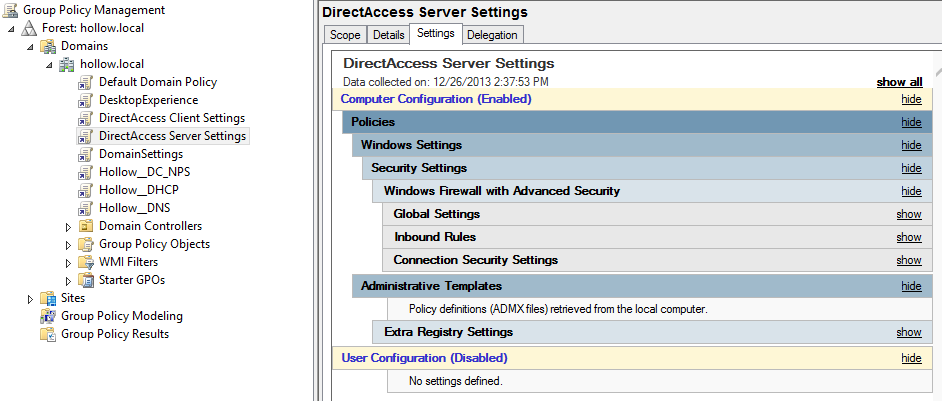Click the Forest hollow.local icon
Screen dimensions: 942x401
(x=29, y=28)
